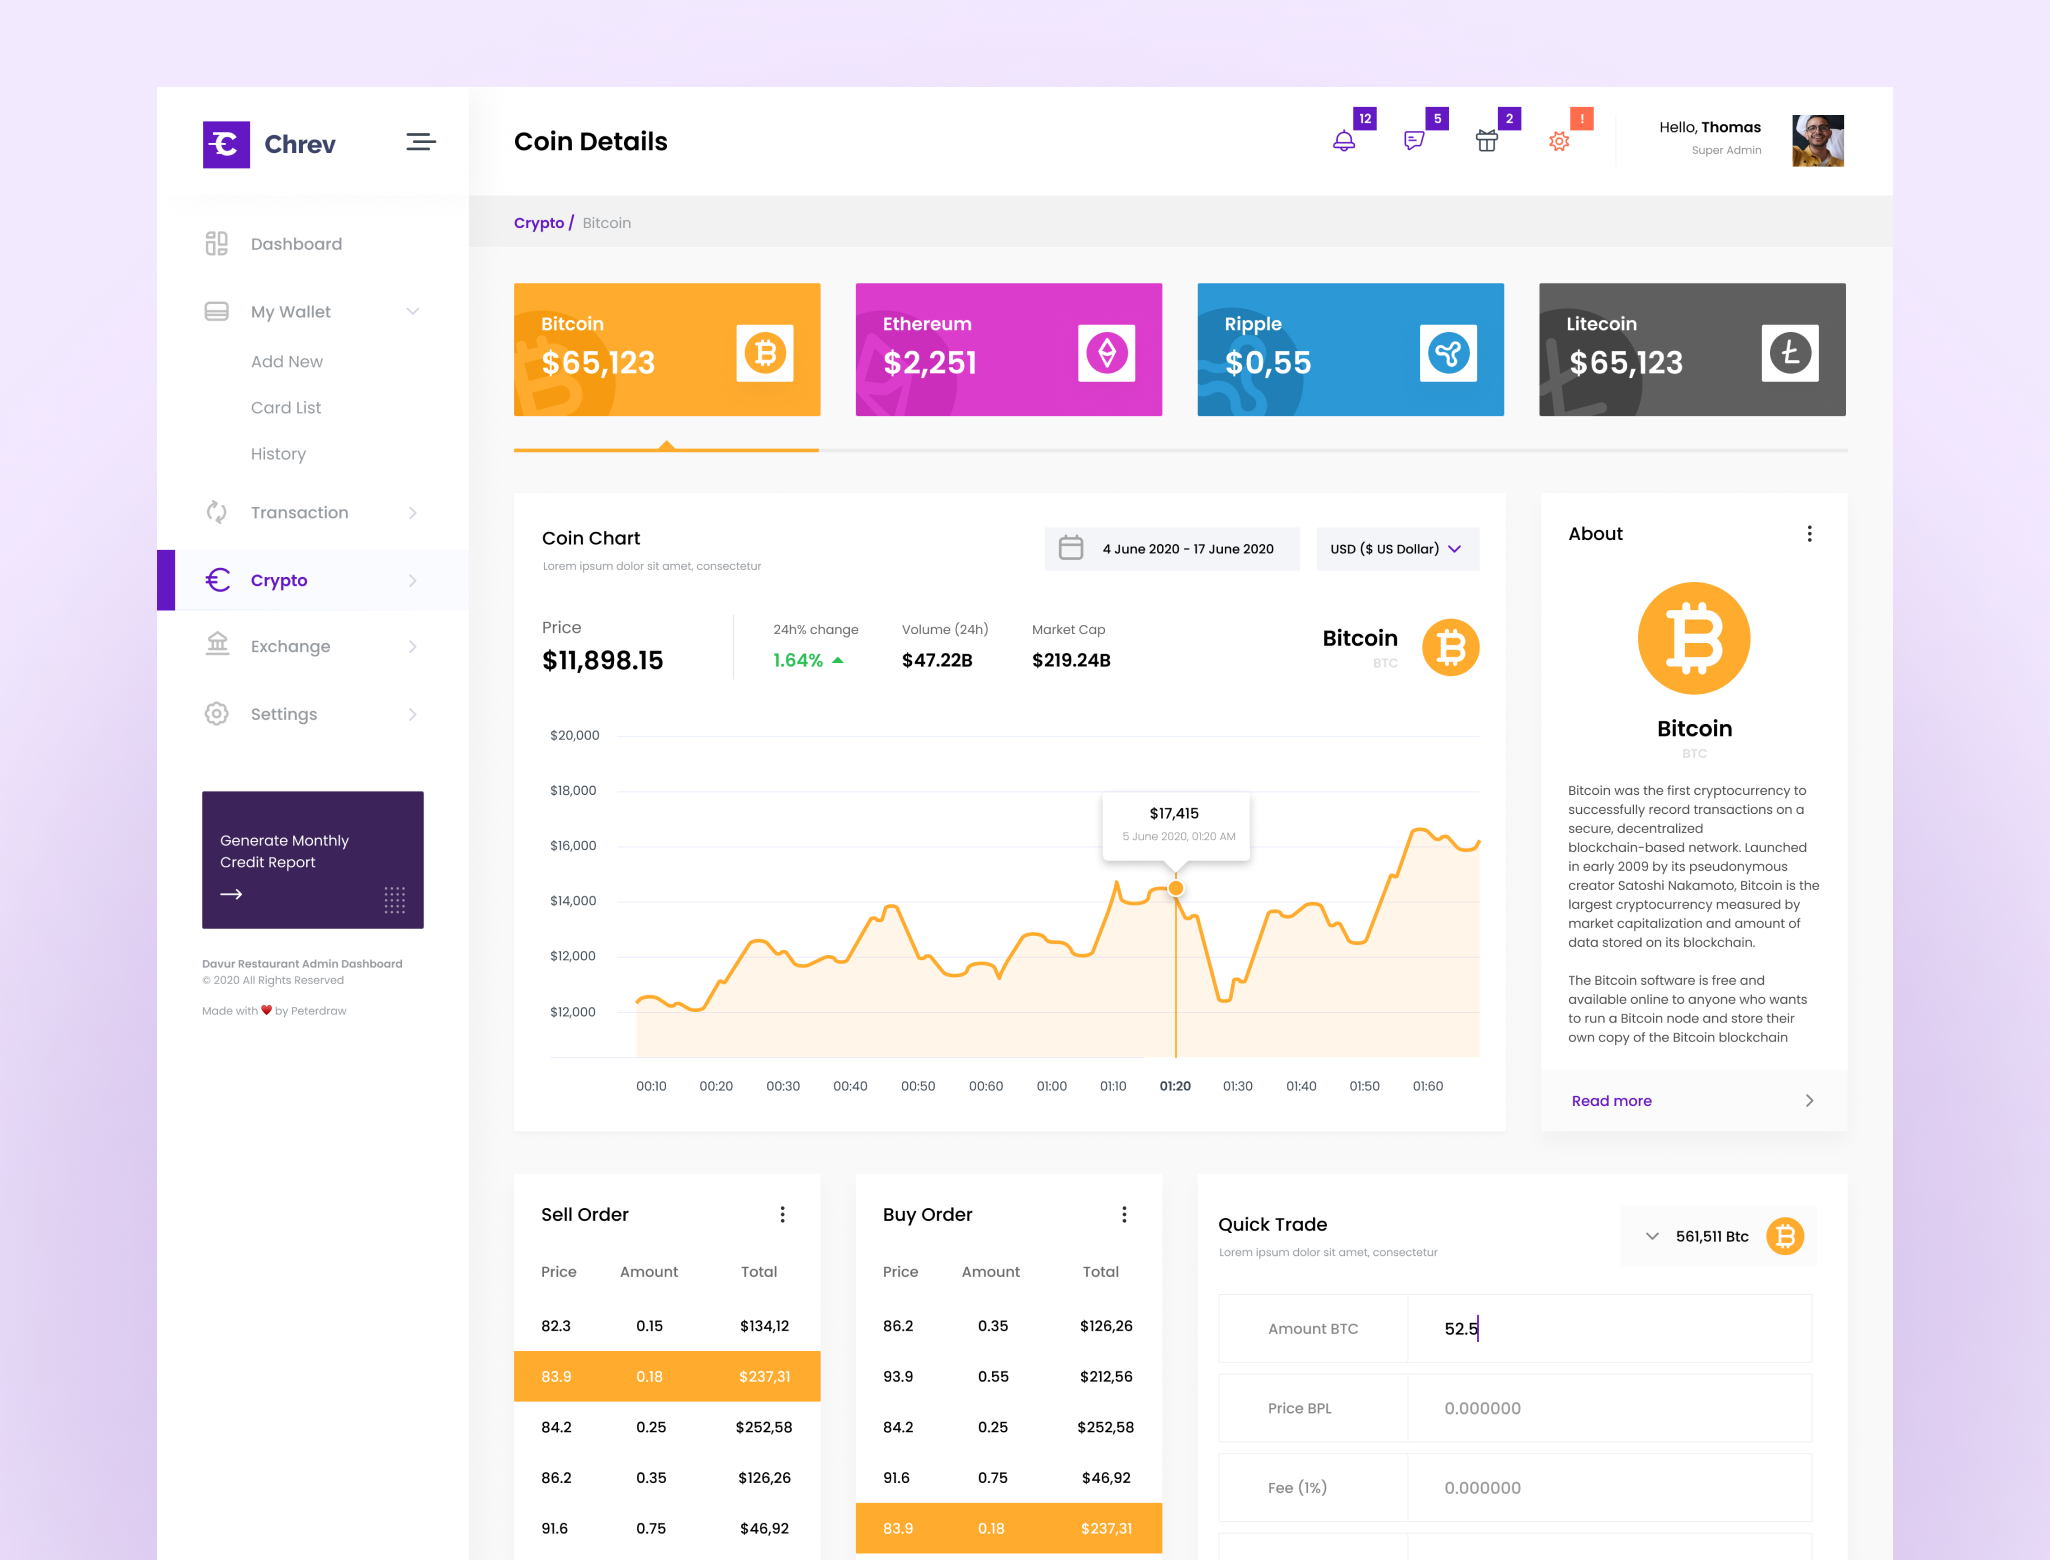Click the Bitcoin icon on the orange card
This screenshot has height=1560, width=2050.
click(x=763, y=352)
